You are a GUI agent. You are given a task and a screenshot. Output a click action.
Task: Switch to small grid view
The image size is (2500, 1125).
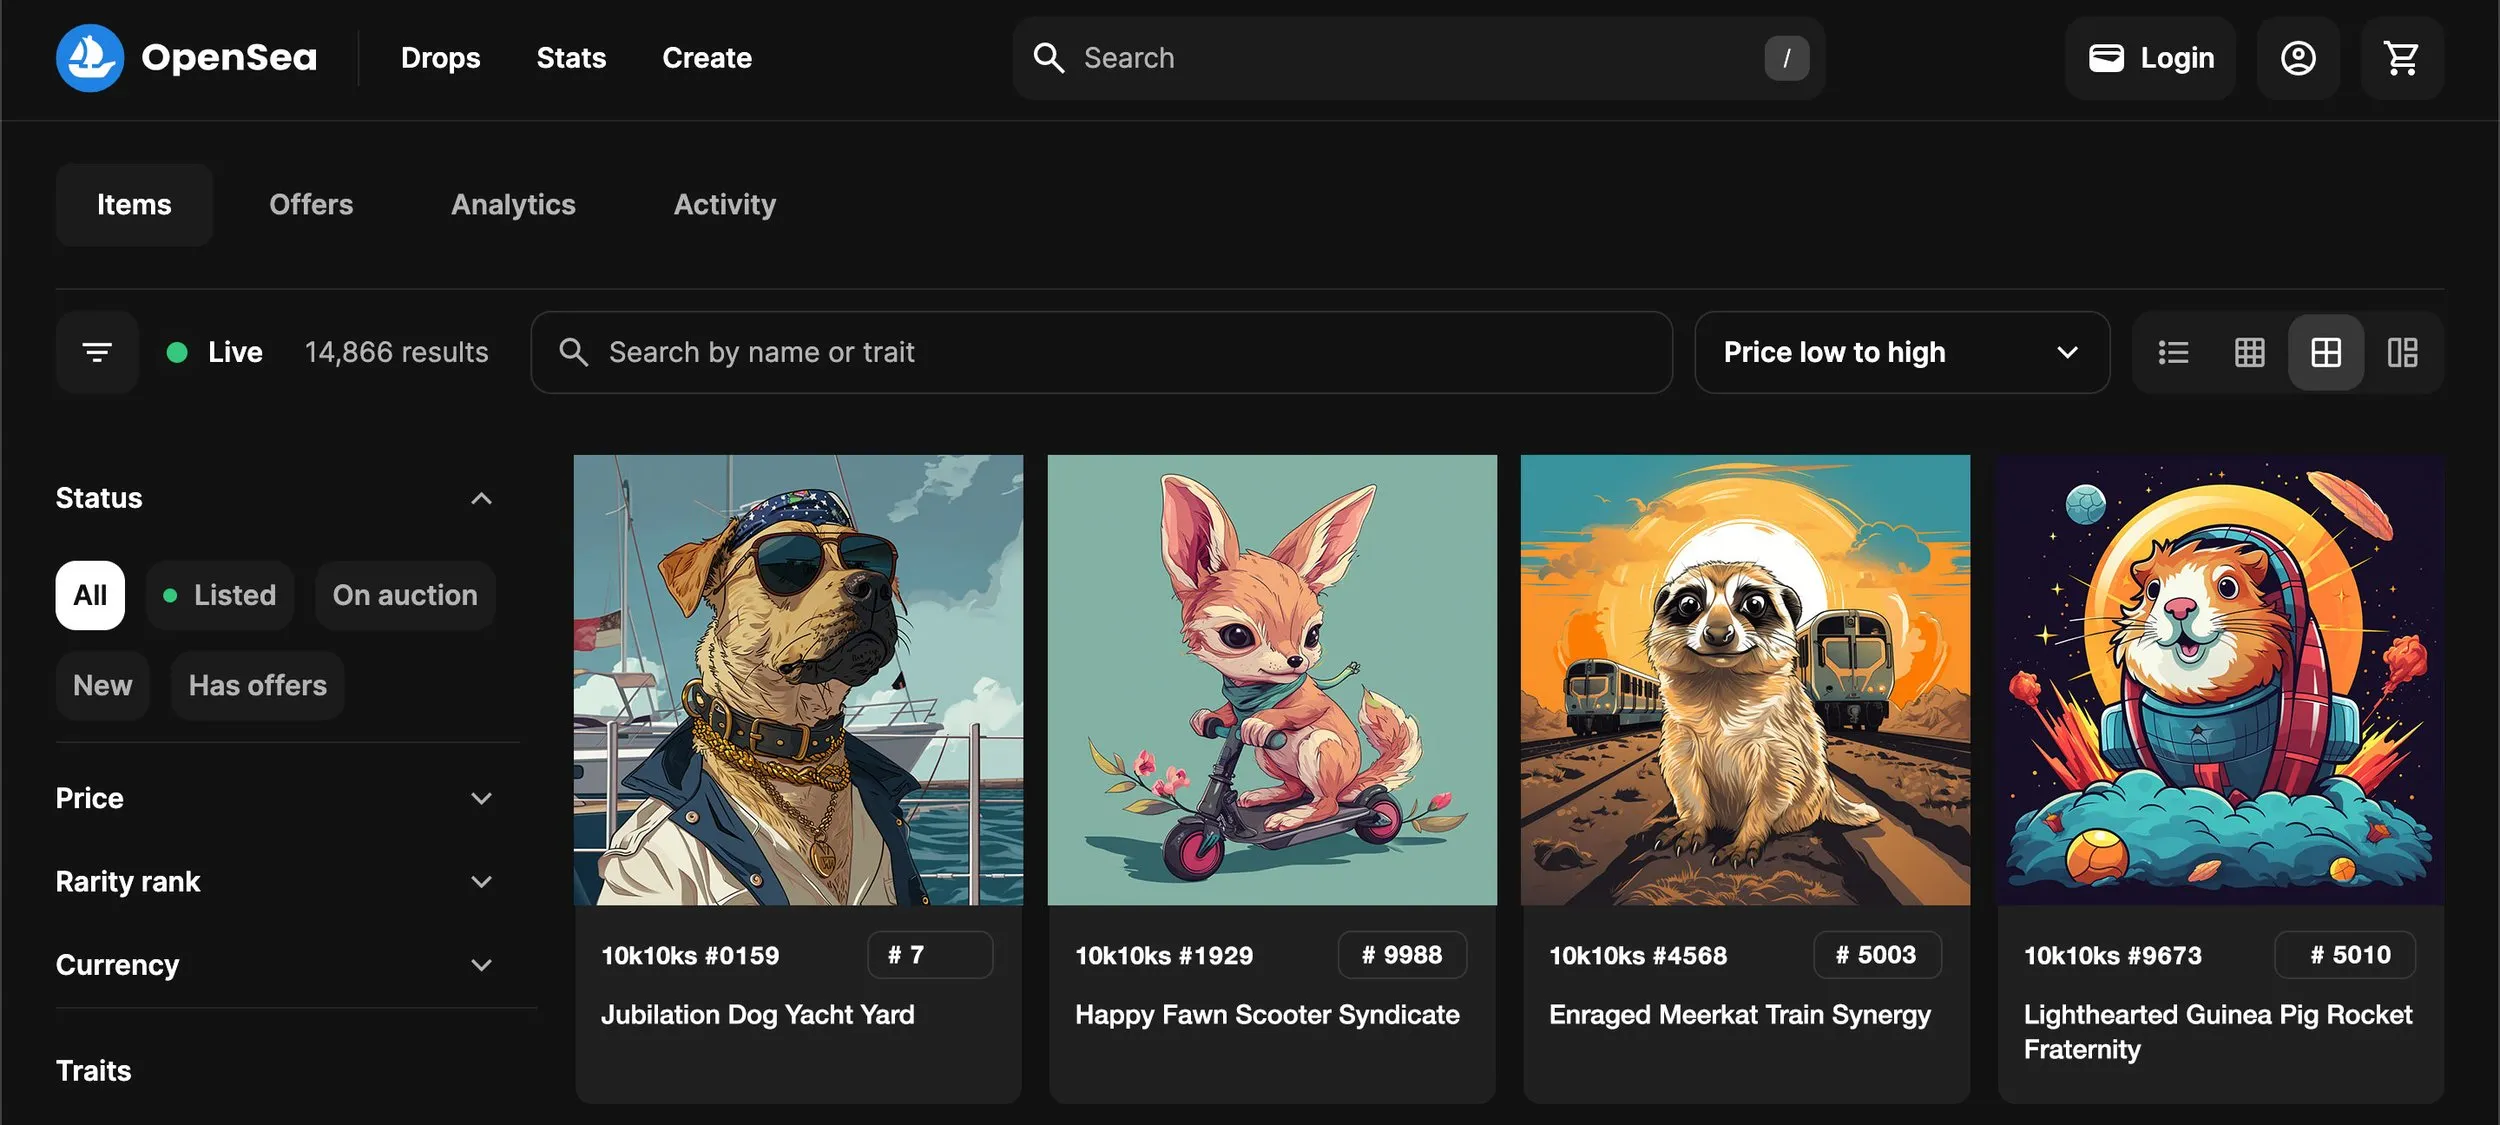(x=2249, y=352)
